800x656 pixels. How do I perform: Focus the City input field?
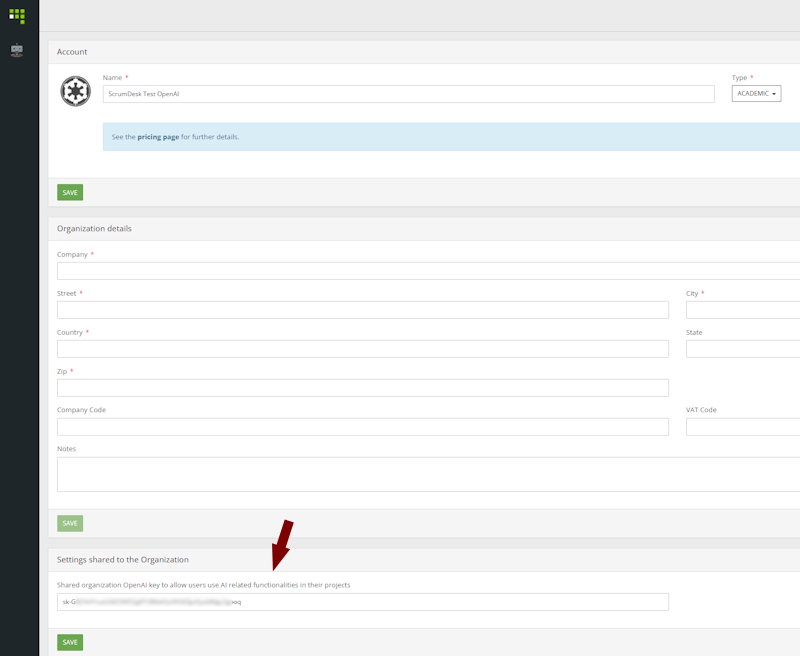click(x=743, y=310)
